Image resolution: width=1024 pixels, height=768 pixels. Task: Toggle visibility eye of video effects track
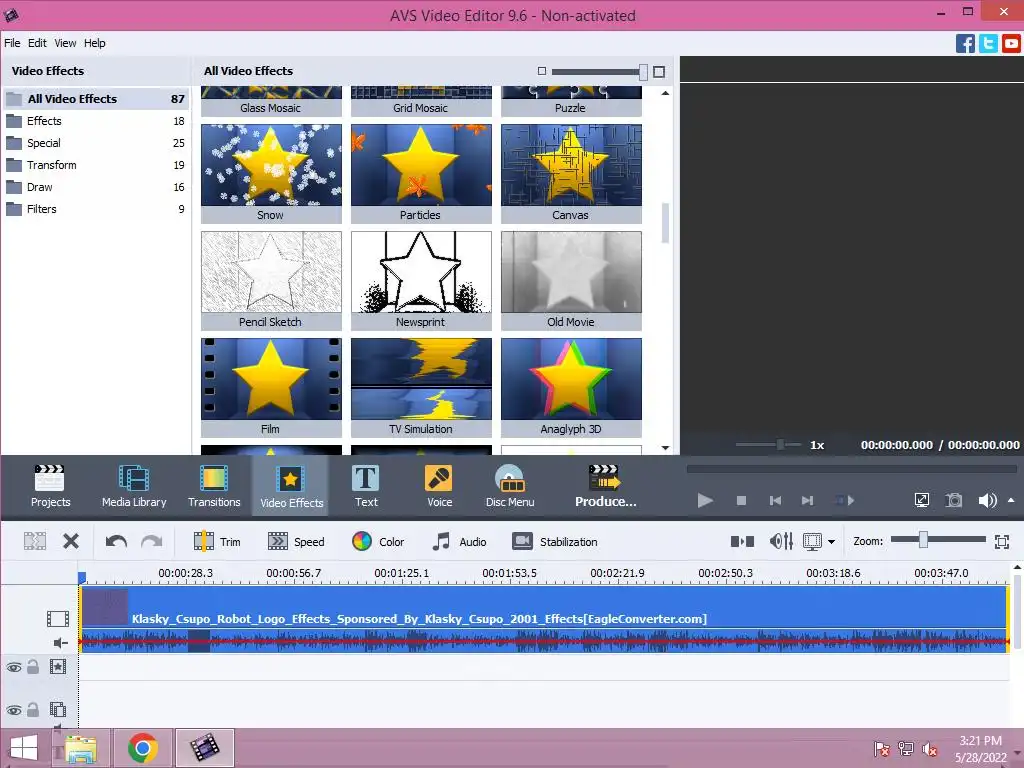click(x=14, y=667)
